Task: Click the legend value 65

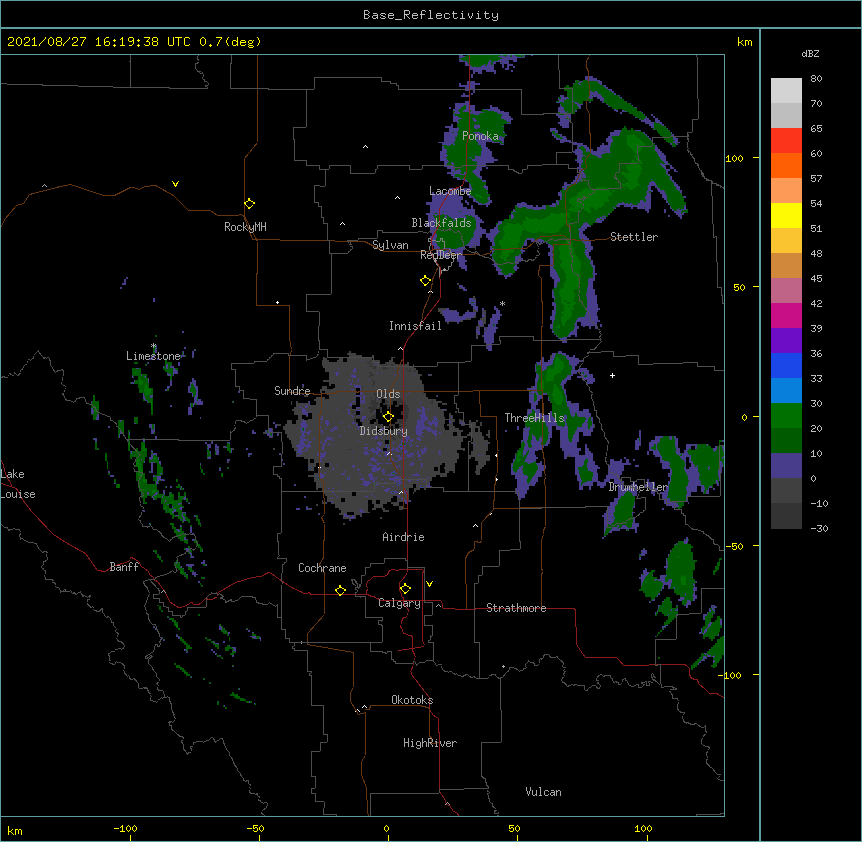Action: pyautogui.click(x=816, y=129)
